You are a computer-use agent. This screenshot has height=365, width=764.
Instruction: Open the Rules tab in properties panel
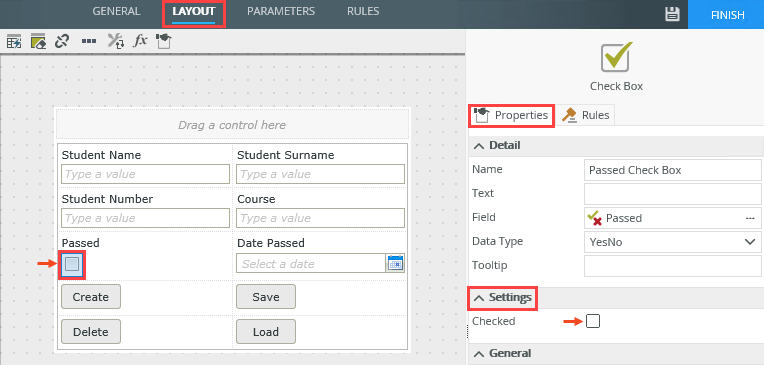pos(586,115)
